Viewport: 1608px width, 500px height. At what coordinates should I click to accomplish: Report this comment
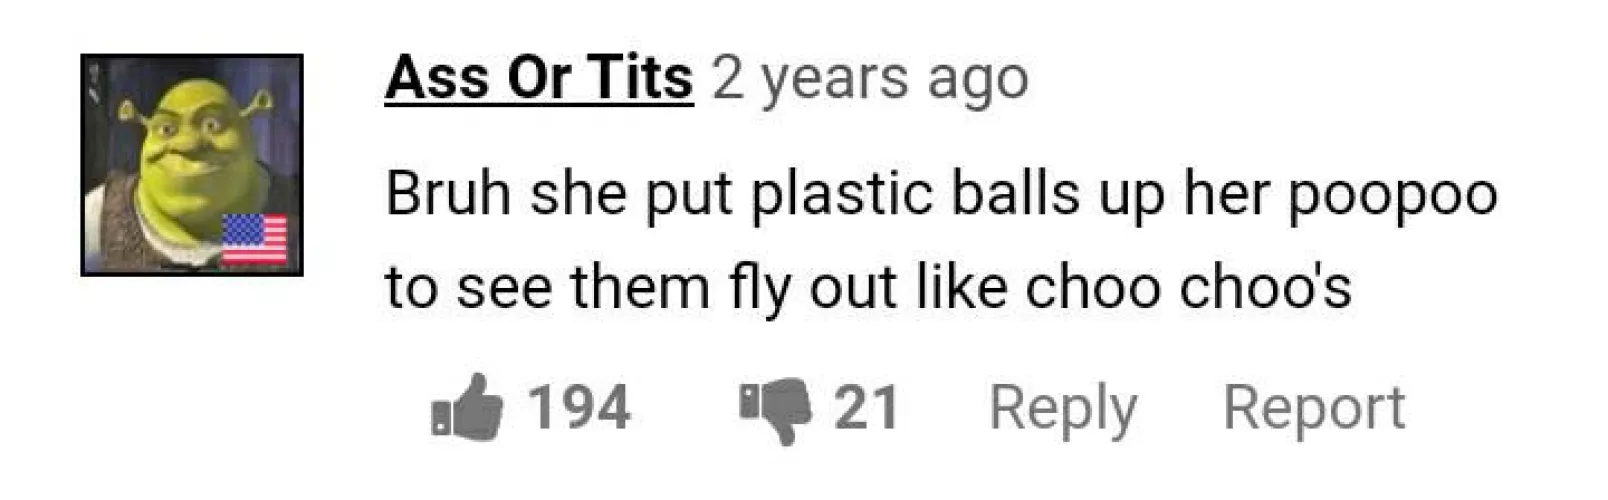pyautogui.click(x=1314, y=409)
